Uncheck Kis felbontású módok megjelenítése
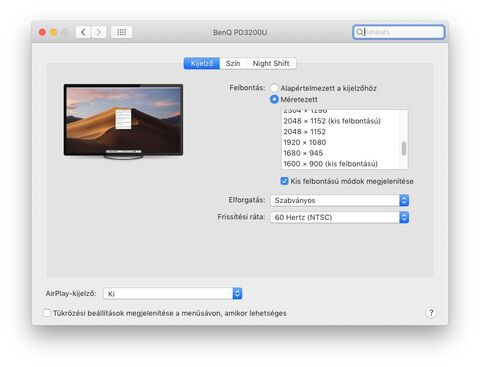Viewport: 480px width, 367px height. 284,181
